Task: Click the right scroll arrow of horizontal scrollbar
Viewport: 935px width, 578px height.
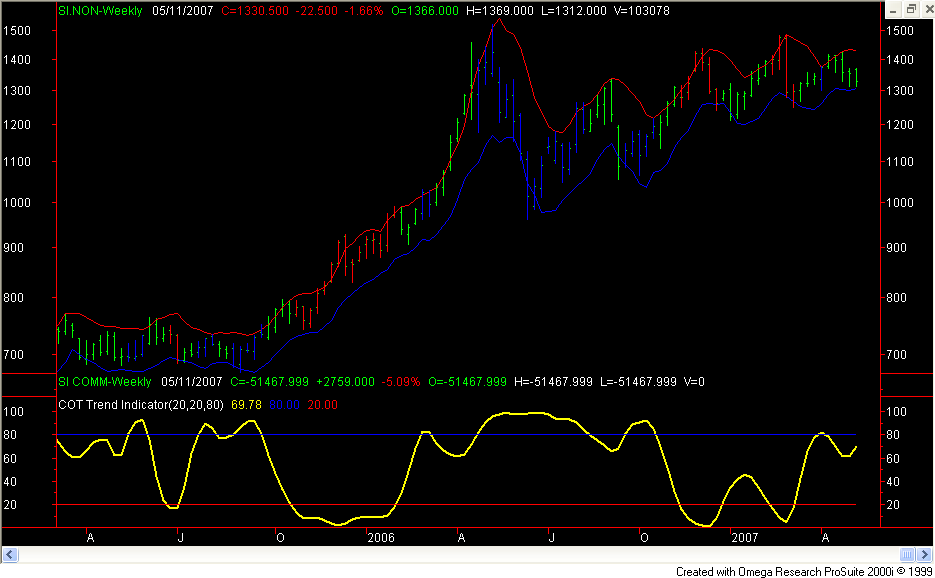Action: click(924, 555)
